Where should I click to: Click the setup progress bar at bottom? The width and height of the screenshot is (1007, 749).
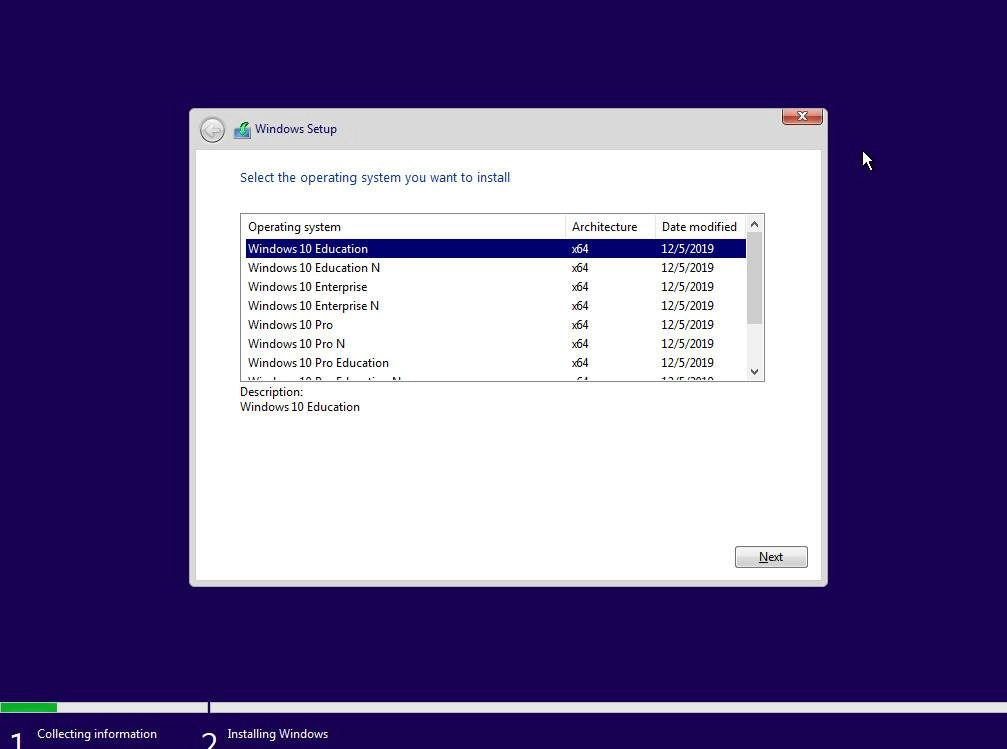click(x=504, y=707)
